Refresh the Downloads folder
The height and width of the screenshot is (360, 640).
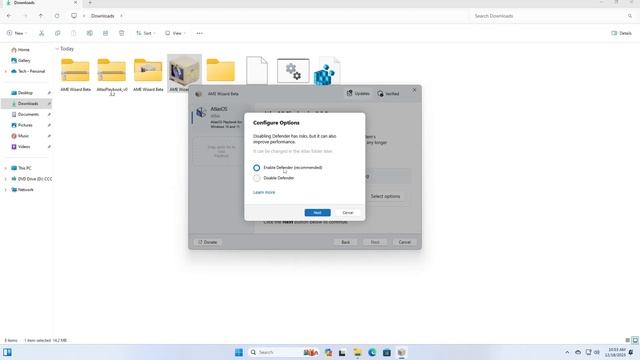tap(57, 16)
